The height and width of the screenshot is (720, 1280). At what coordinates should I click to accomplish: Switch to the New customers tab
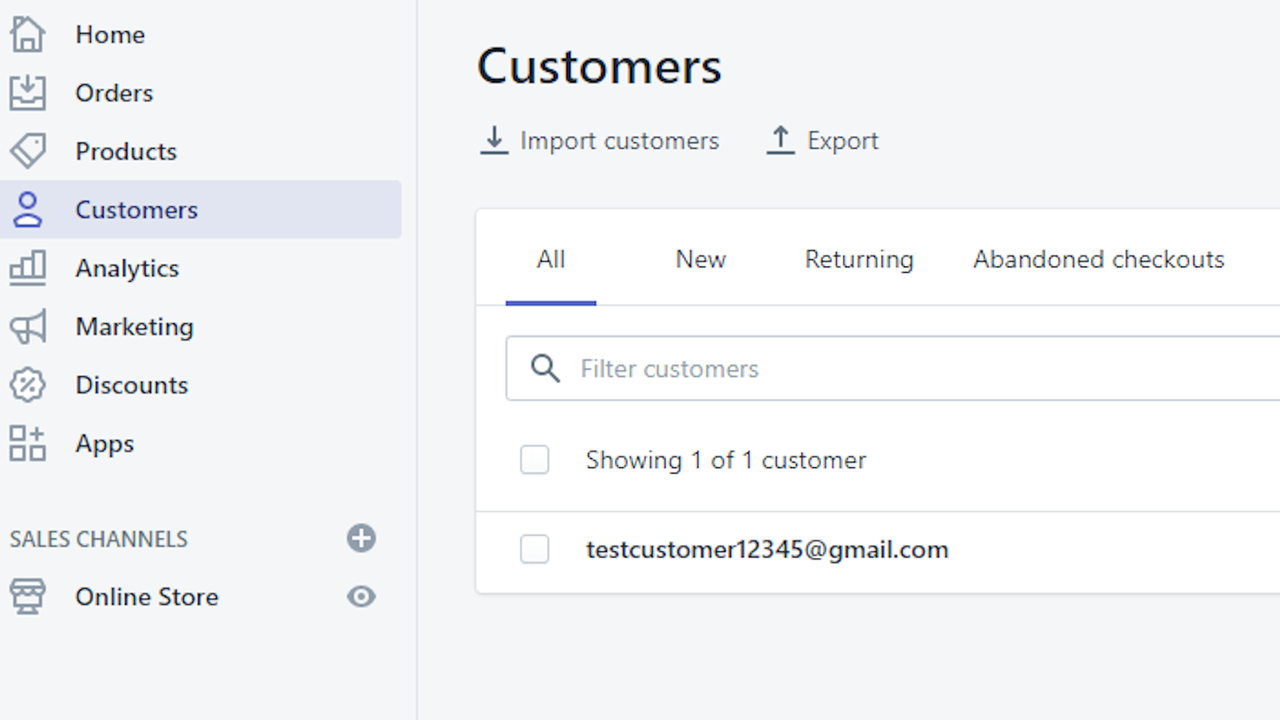point(700,259)
